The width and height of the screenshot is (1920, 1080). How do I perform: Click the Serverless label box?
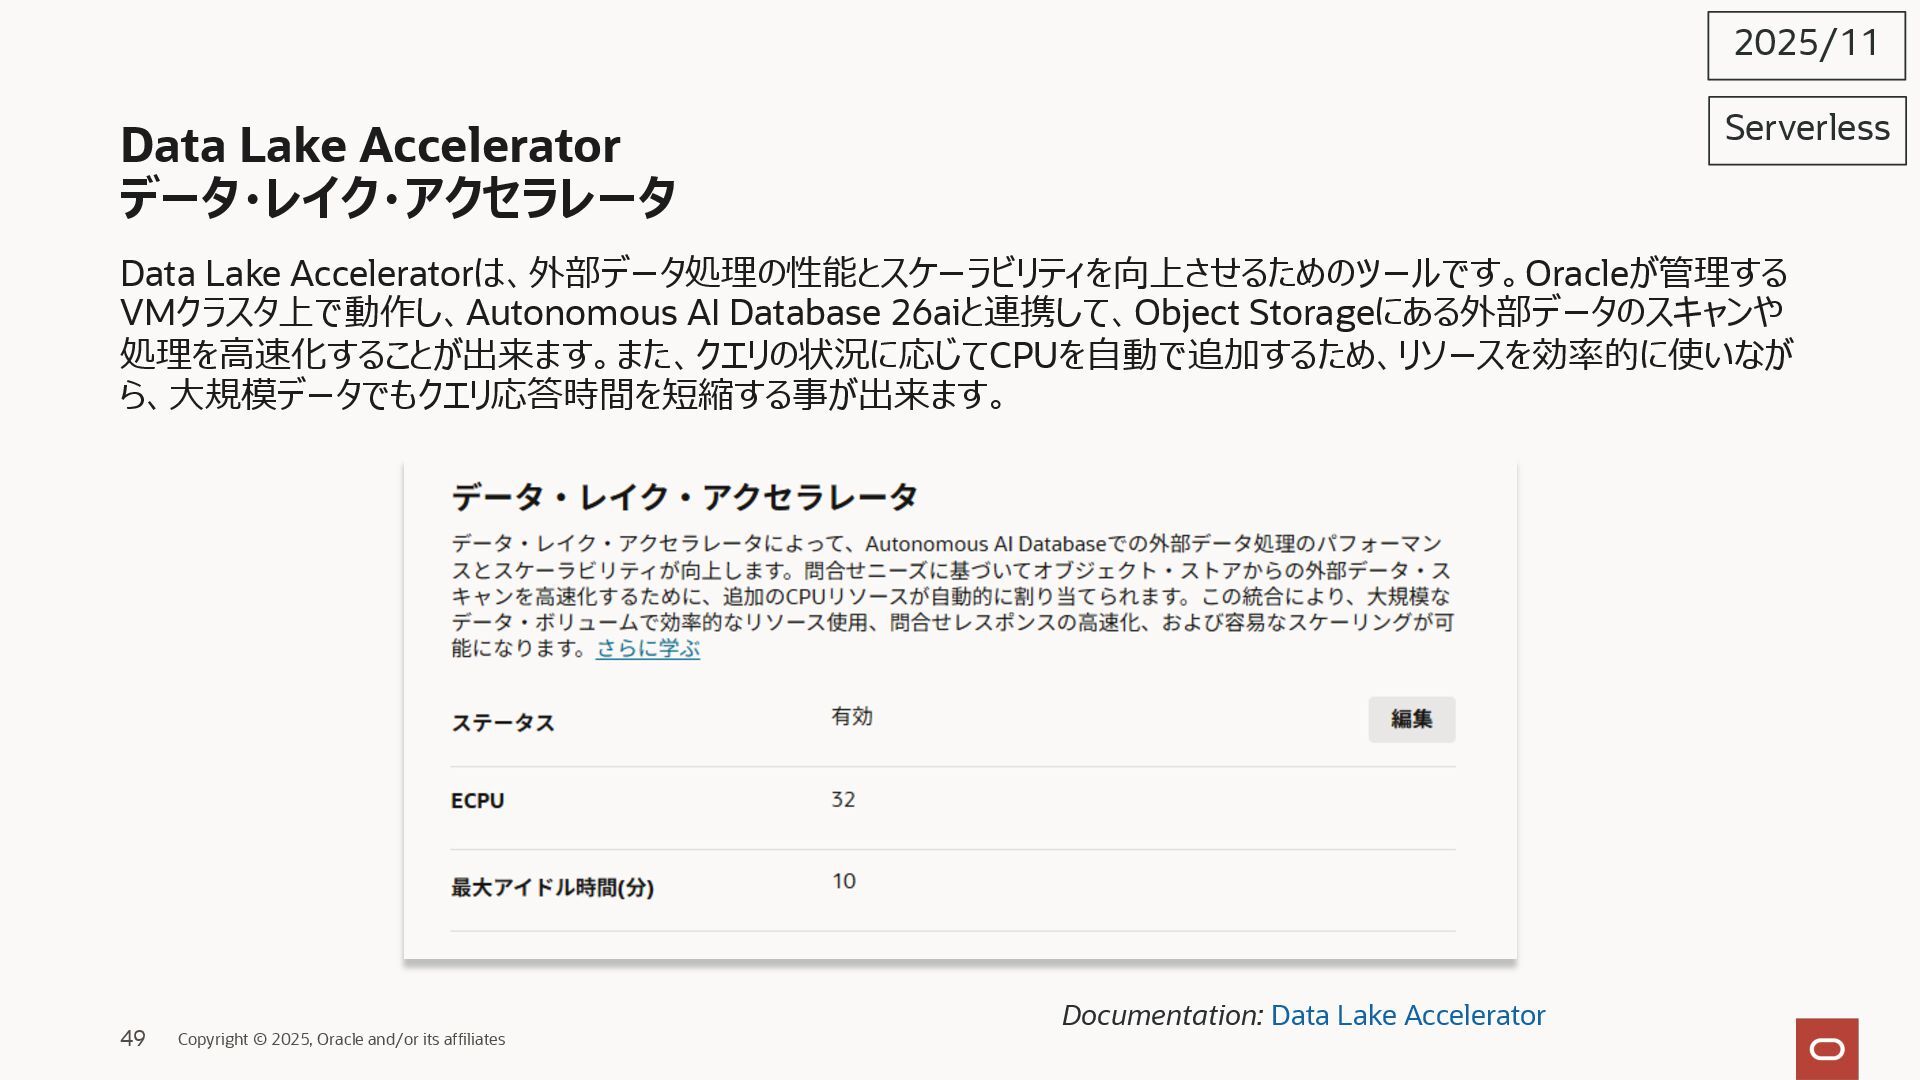1806,130
